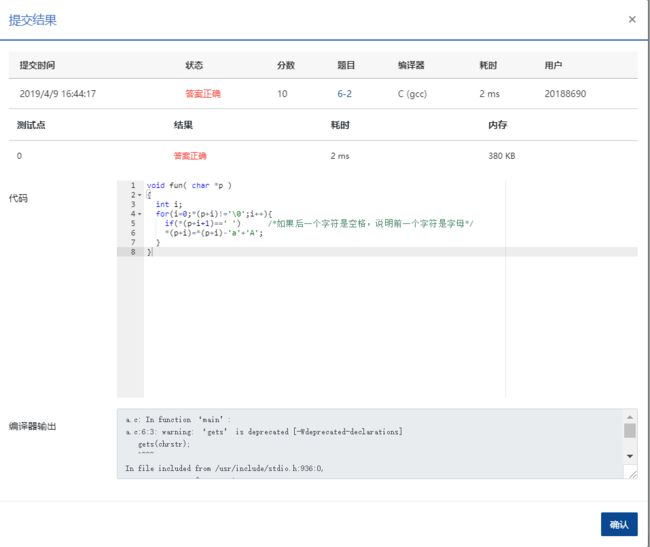The width and height of the screenshot is (650, 547).
Task: Click the 编译器输出 section label
Action: (x=32, y=426)
